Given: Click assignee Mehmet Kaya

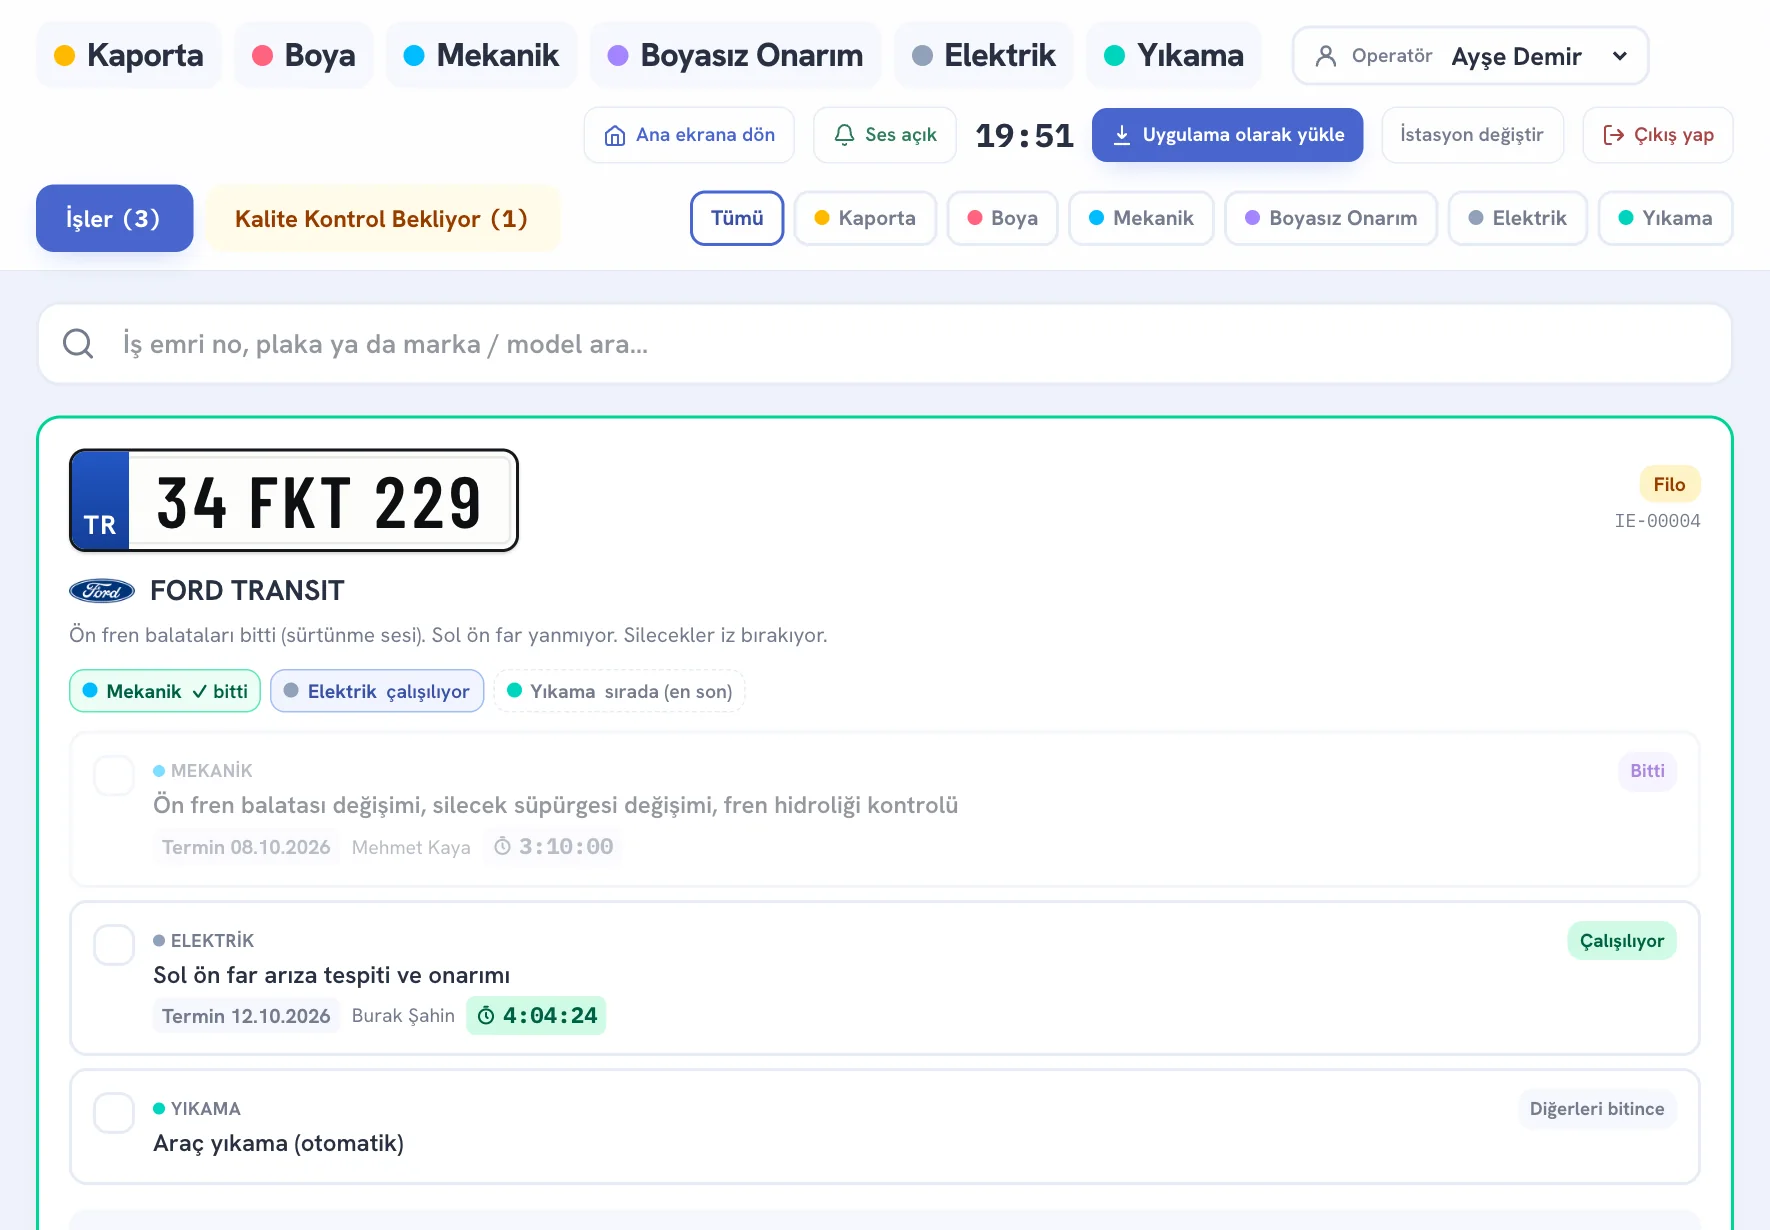Looking at the screenshot, I should 411,847.
